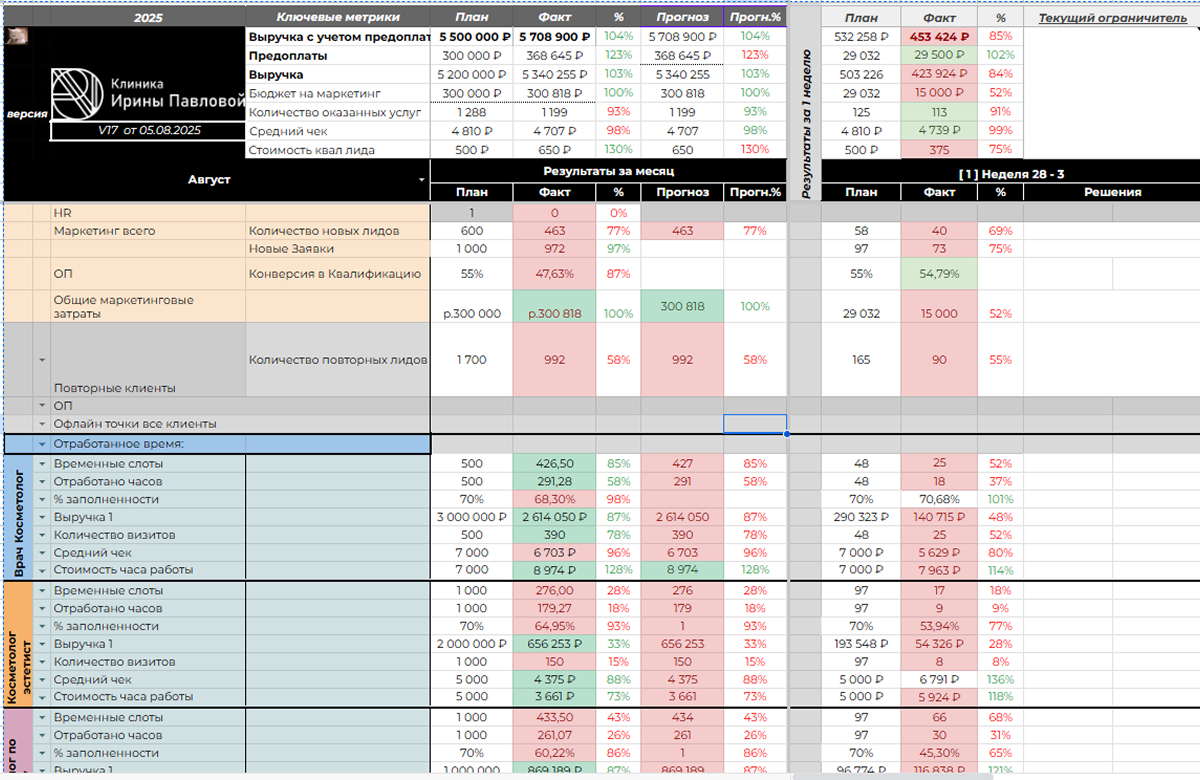The image size is (1200, 780).
Task: Open the Август month dropdown arrow
Action: (421, 179)
